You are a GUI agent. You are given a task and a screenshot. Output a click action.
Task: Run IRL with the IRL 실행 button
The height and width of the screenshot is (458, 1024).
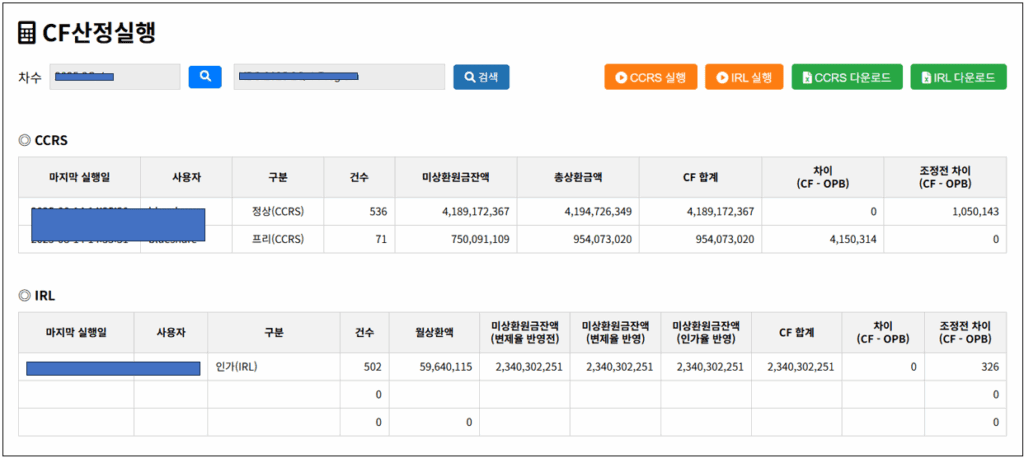(x=744, y=77)
